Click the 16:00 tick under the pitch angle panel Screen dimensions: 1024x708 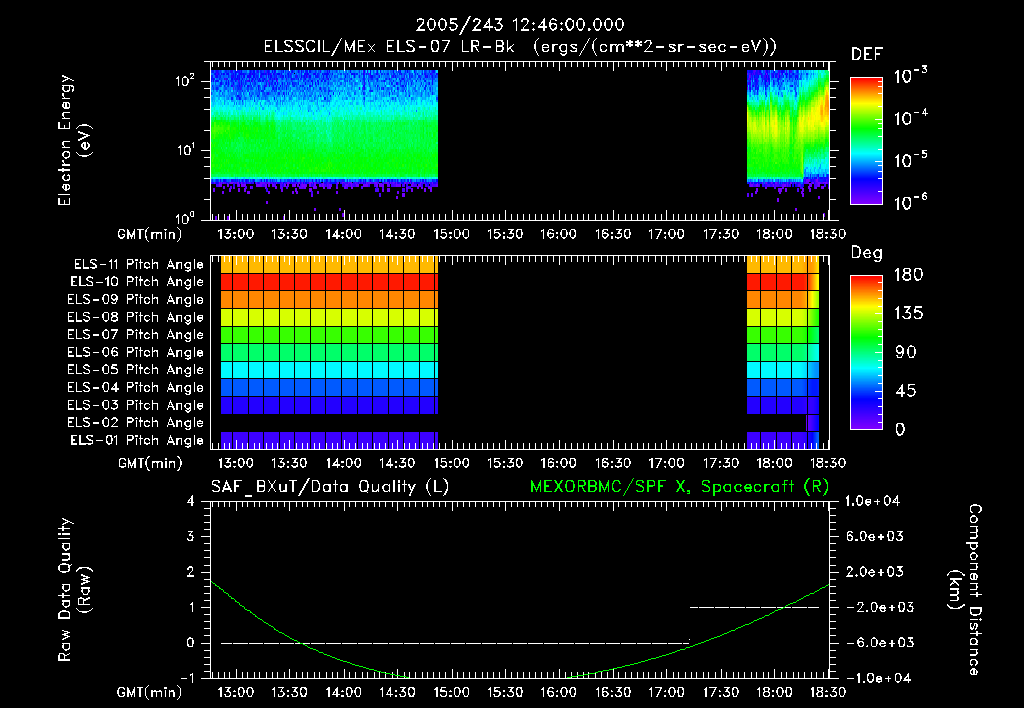(558, 463)
